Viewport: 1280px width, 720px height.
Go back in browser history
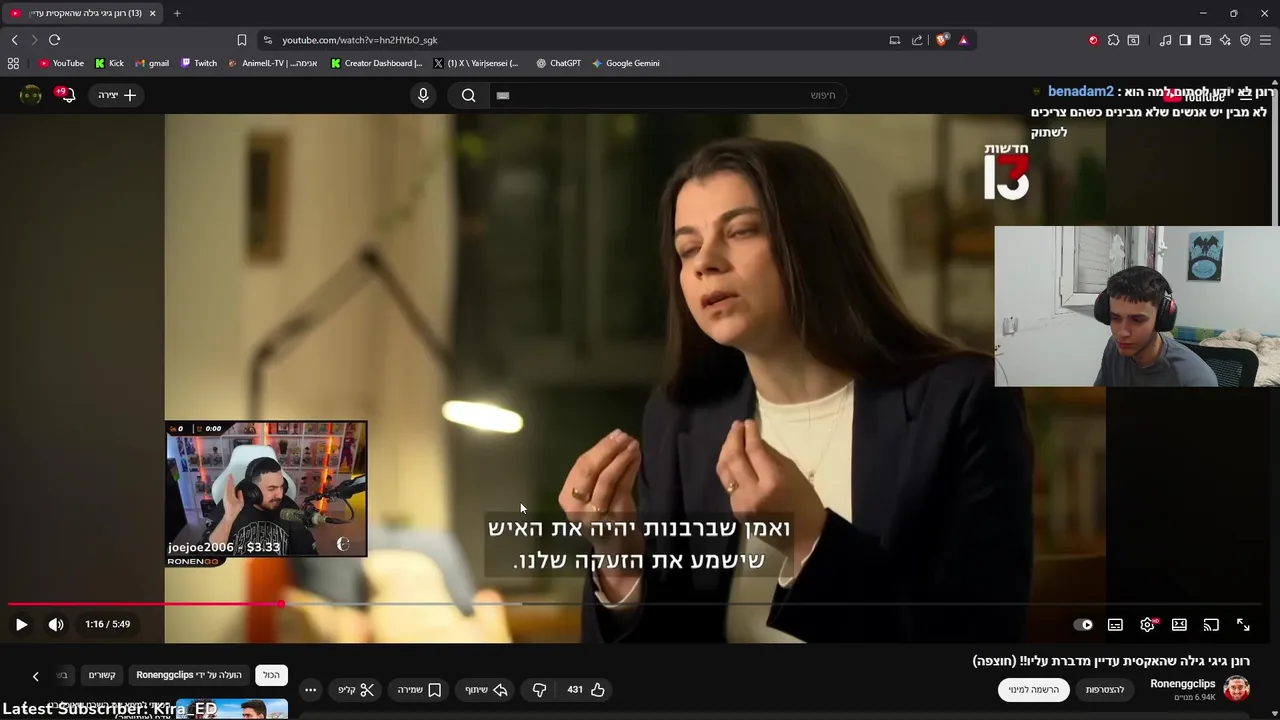tap(14, 40)
